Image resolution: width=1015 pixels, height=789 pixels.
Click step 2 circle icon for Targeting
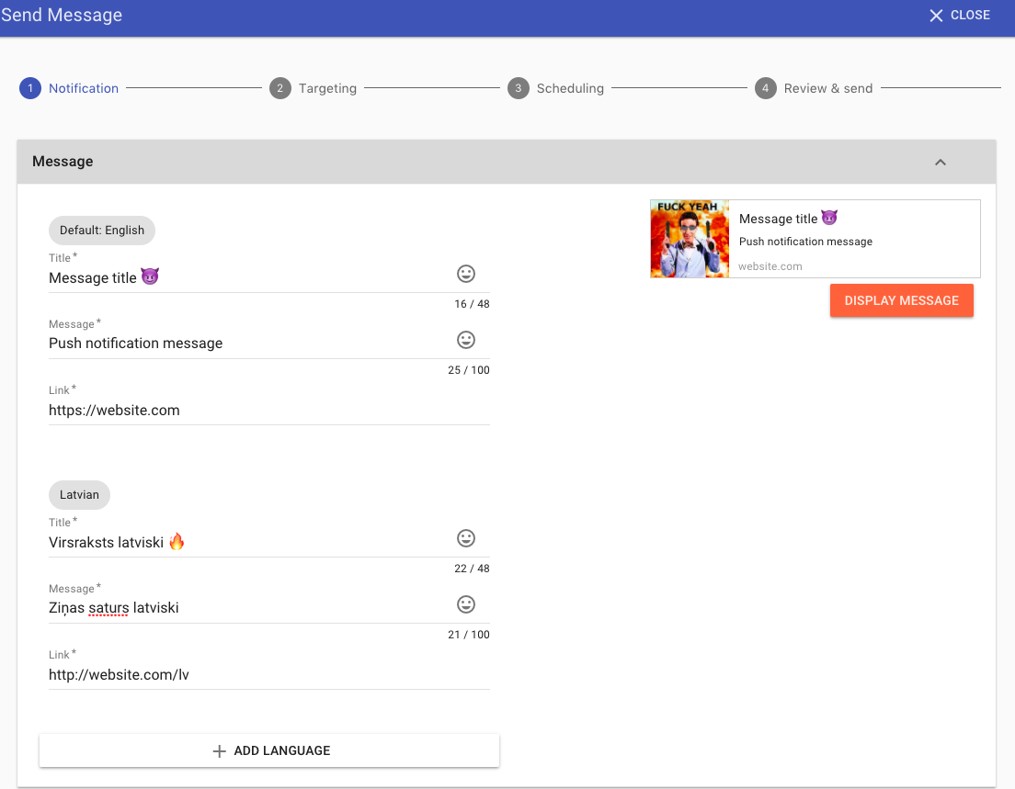280,88
